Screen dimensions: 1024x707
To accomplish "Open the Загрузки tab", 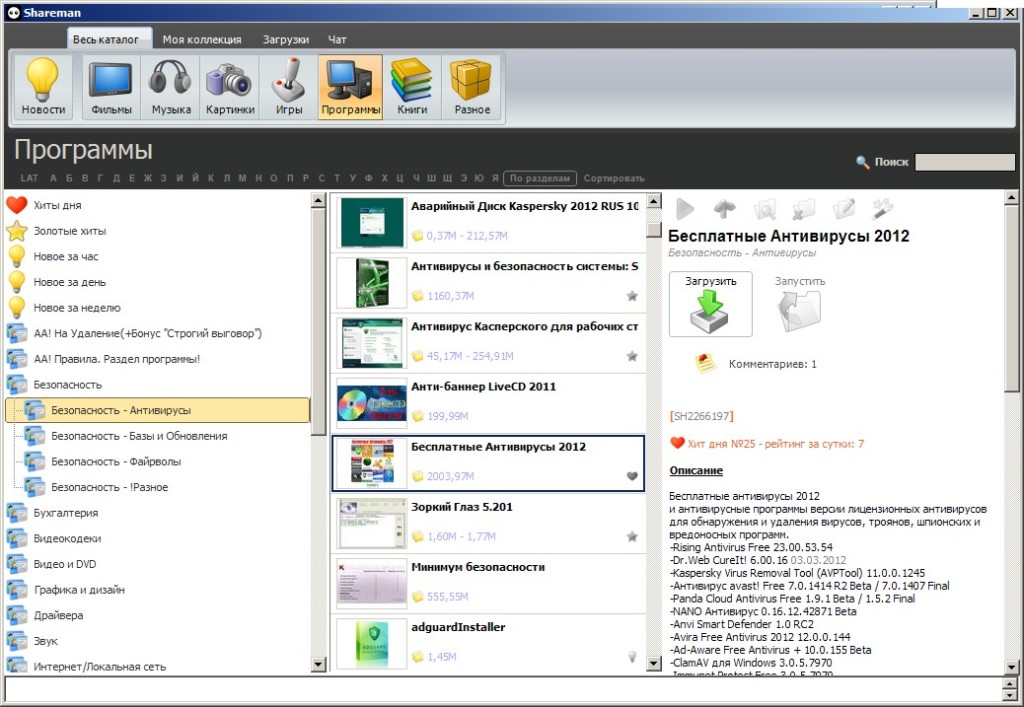I will point(286,40).
